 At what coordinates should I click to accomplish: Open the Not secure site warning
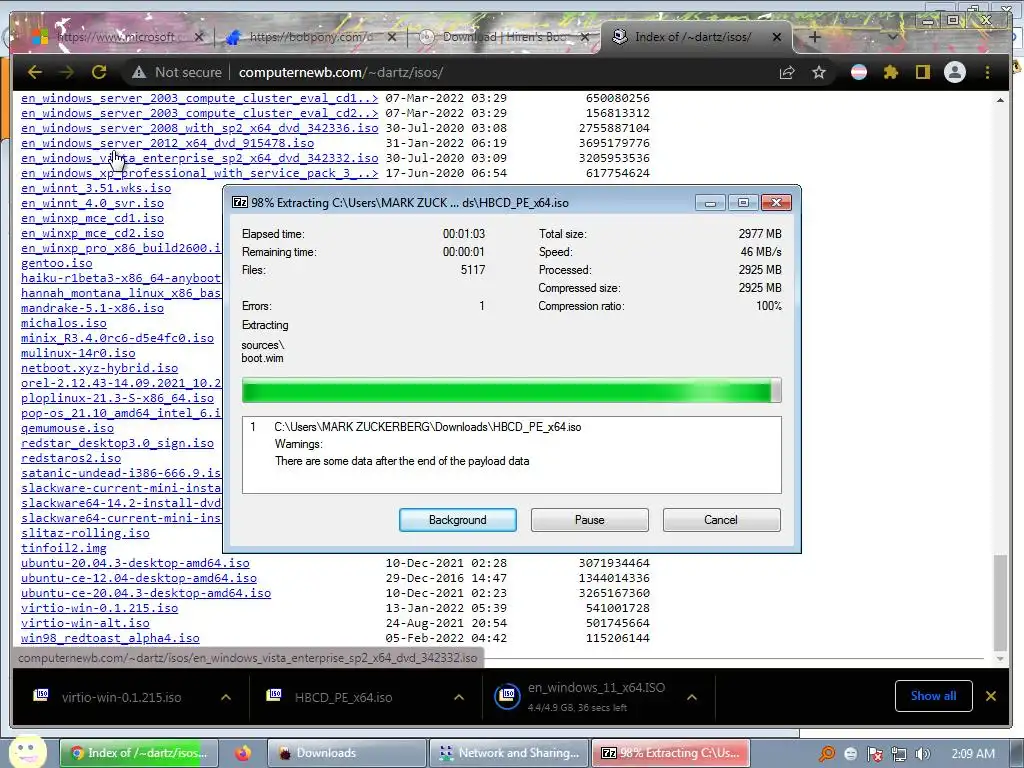[x=177, y=72]
